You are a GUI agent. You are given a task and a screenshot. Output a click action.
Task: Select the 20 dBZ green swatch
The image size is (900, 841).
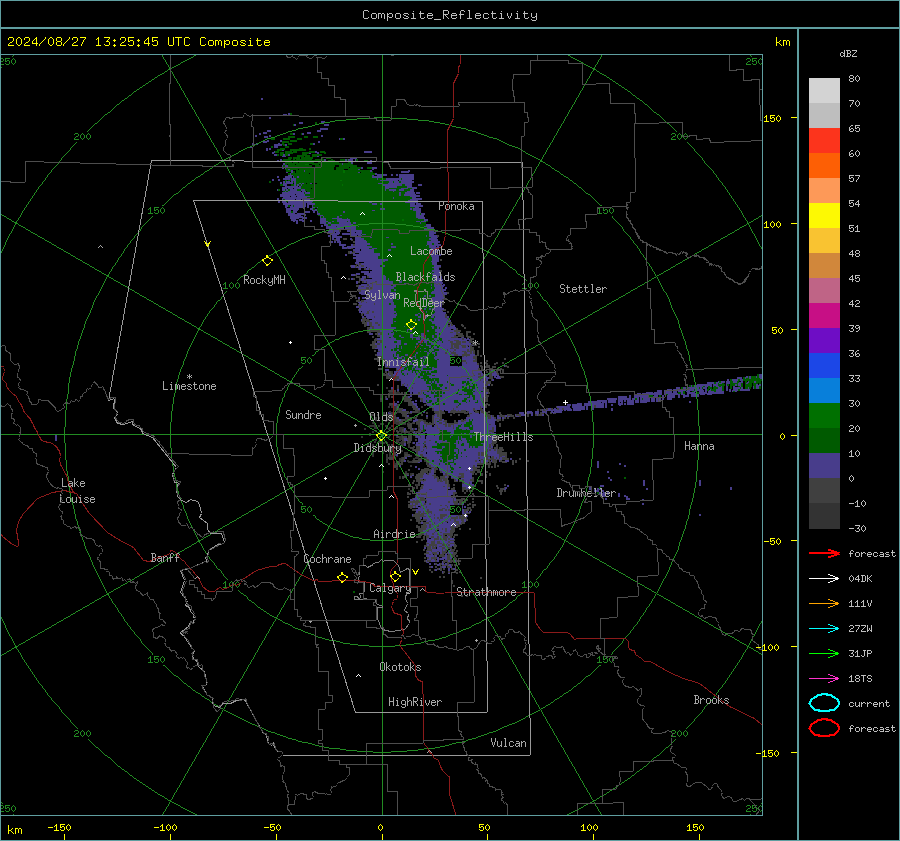point(824,415)
